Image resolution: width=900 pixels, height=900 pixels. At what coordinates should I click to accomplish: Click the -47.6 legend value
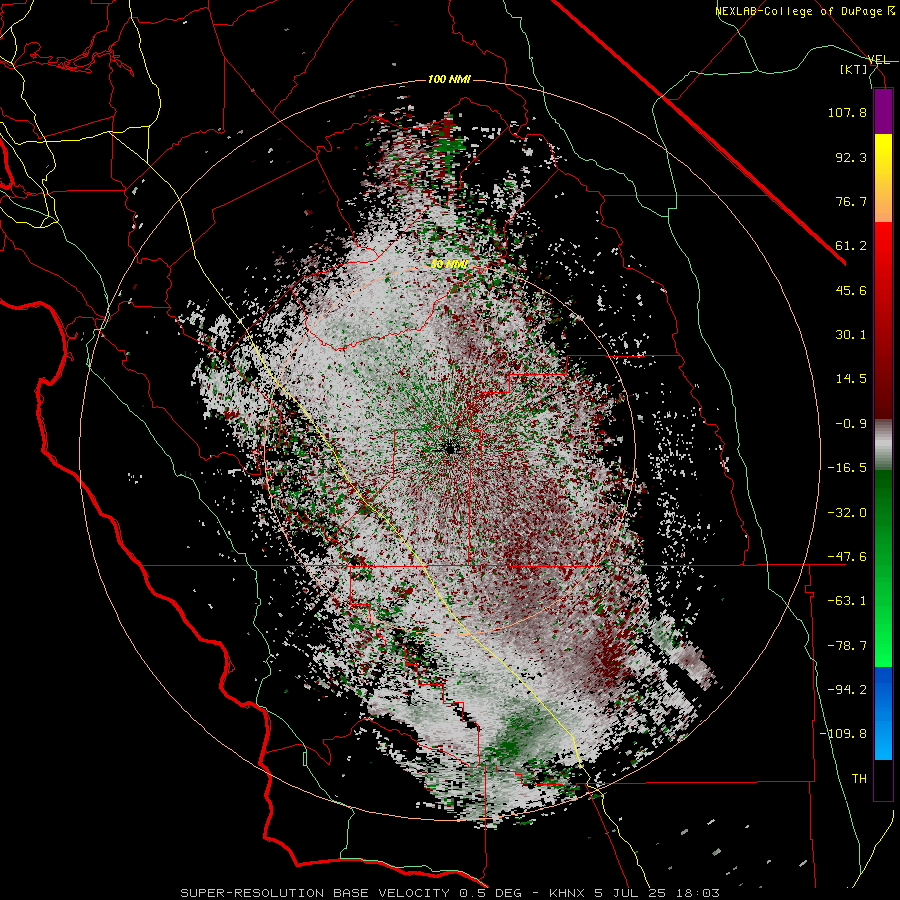[847, 557]
